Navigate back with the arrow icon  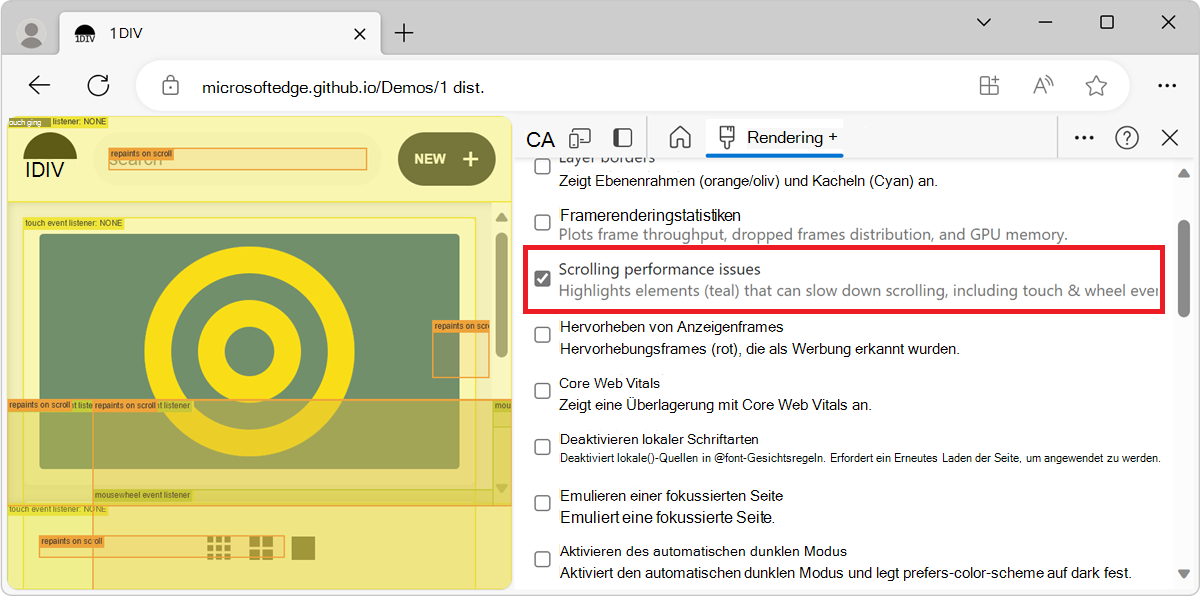pyautogui.click(x=39, y=85)
